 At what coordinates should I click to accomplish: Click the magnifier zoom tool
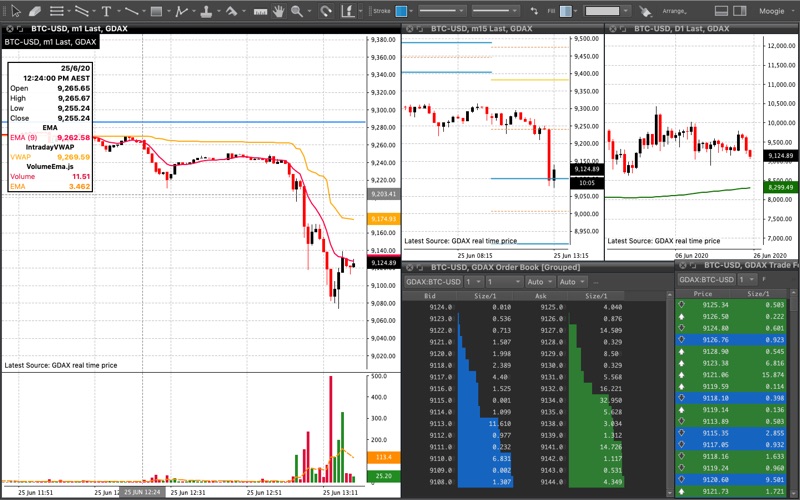click(x=296, y=11)
